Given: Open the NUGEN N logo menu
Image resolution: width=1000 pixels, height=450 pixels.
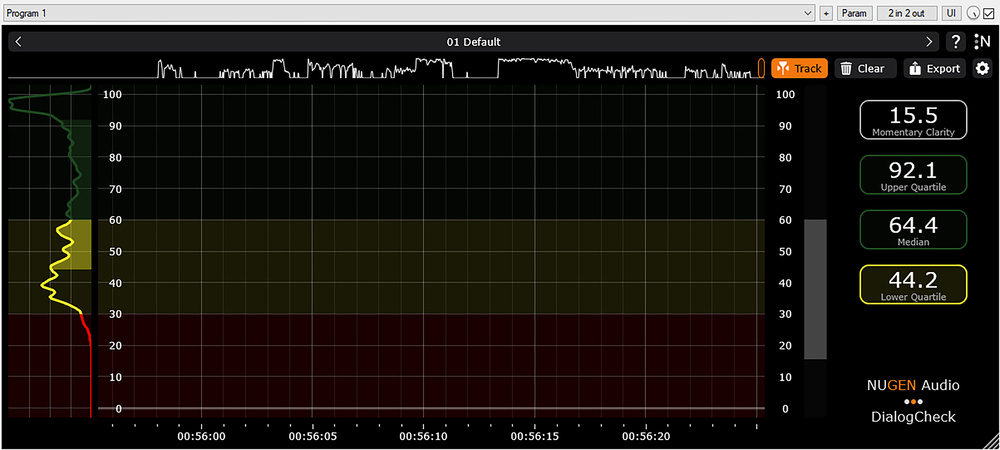Looking at the screenshot, I should 982,42.
